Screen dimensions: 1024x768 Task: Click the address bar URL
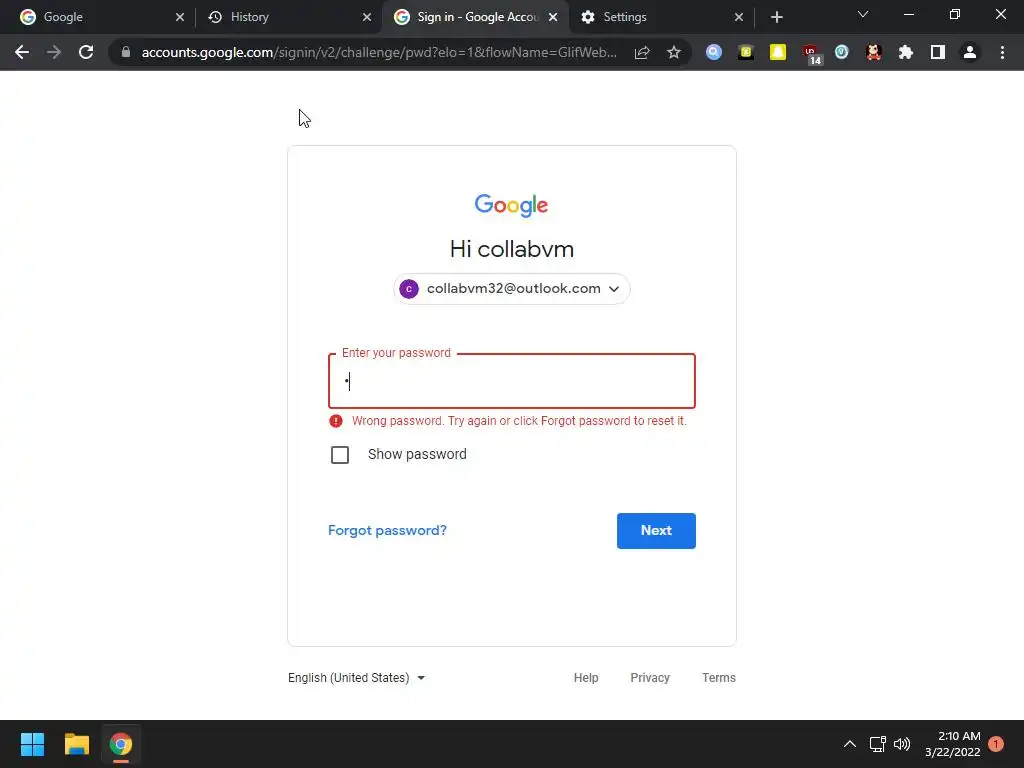[379, 52]
